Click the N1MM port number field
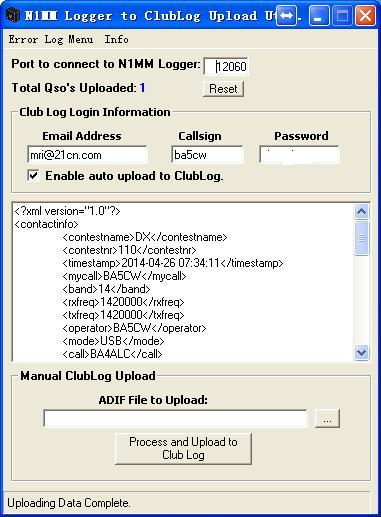 click(x=226, y=66)
